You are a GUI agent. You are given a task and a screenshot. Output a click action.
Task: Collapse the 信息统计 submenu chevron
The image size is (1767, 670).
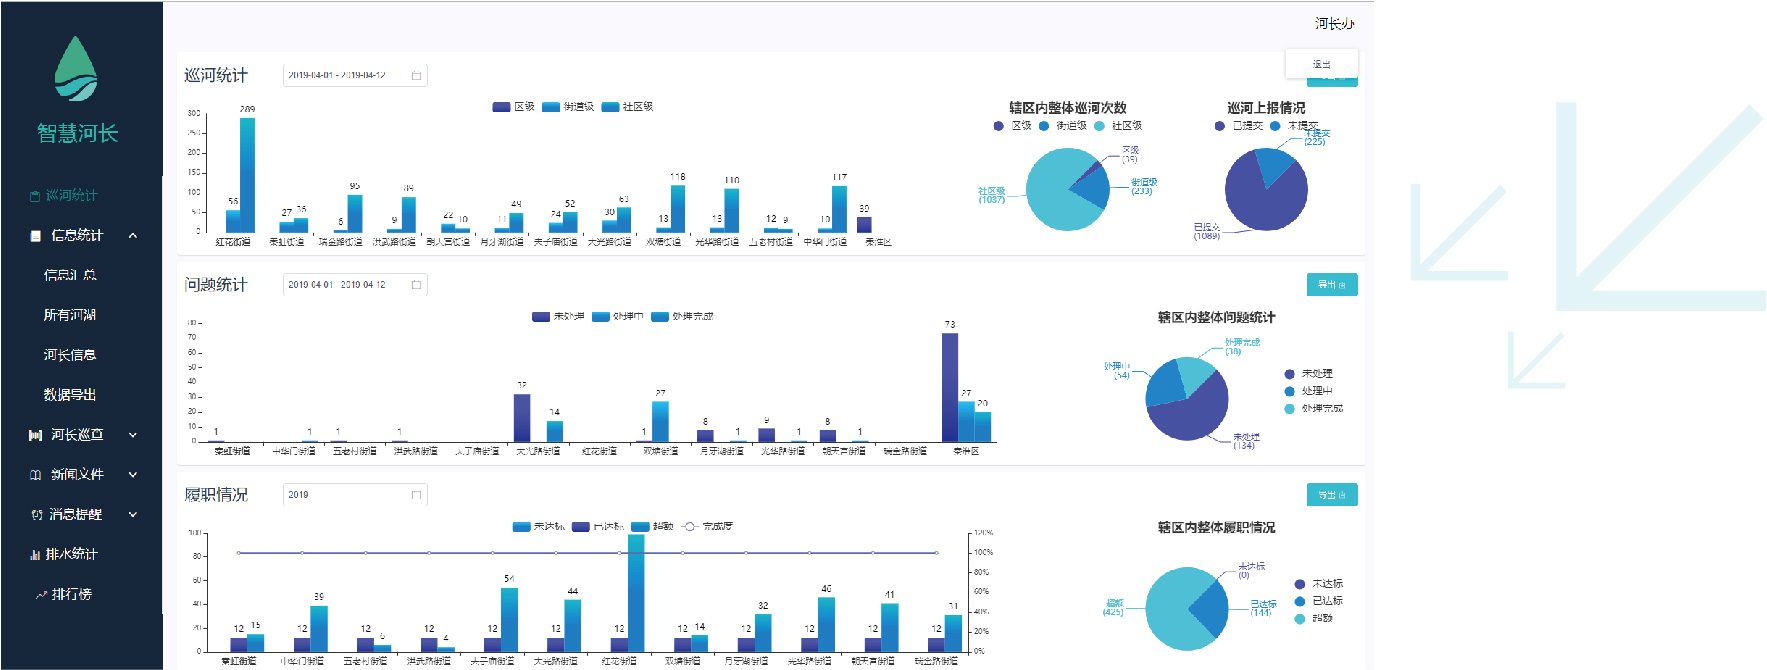click(132, 236)
